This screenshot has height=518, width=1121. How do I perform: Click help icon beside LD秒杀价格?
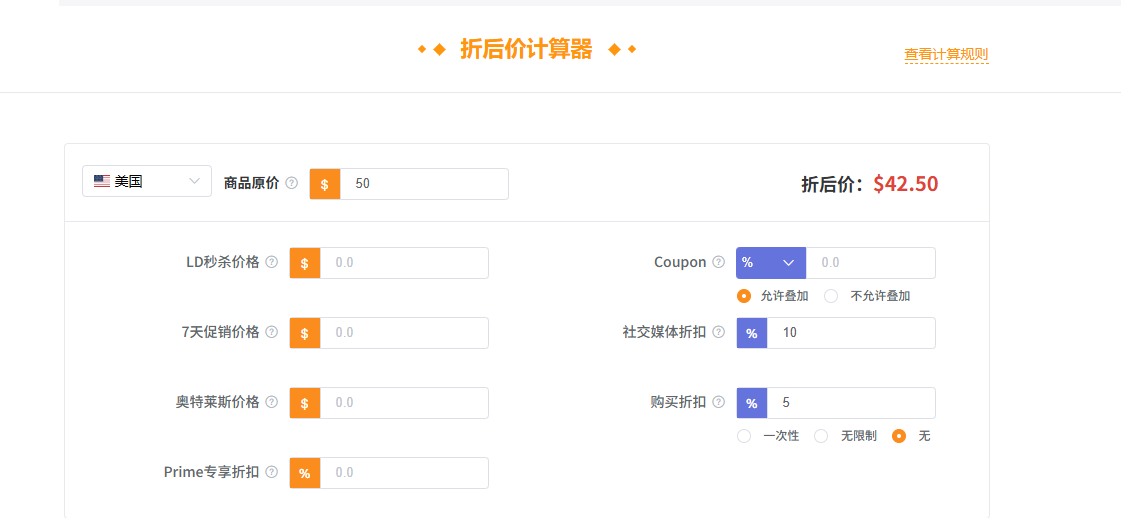click(x=271, y=262)
